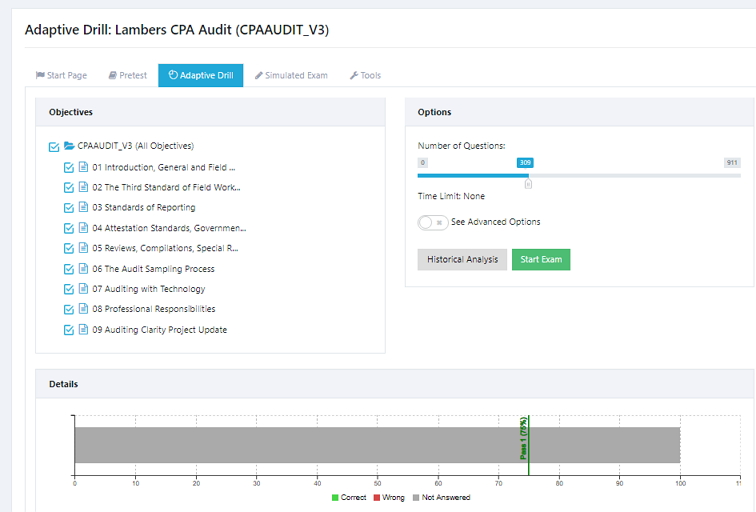Select 03 Standards of Reporting label
Image resolution: width=756 pixels, height=512 pixels.
tap(144, 208)
